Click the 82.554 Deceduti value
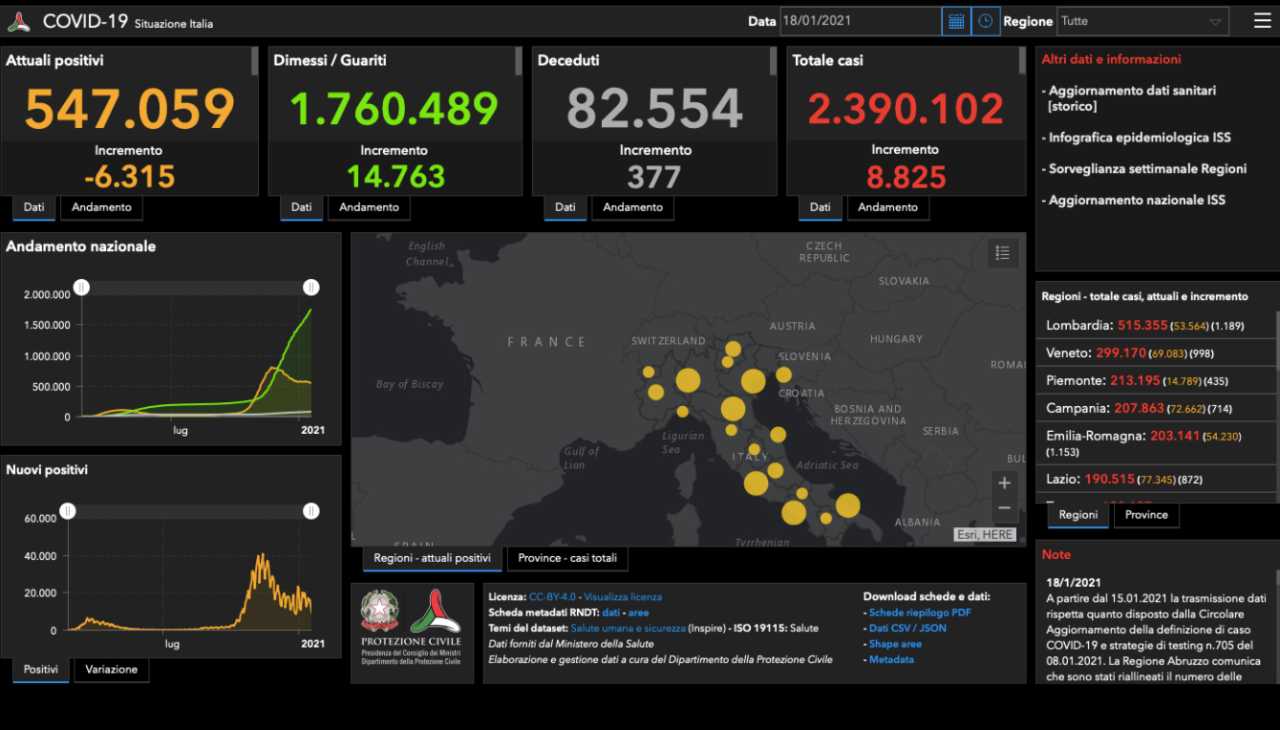The width and height of the screenshot is (1280, 730). (x=655, y=109)
